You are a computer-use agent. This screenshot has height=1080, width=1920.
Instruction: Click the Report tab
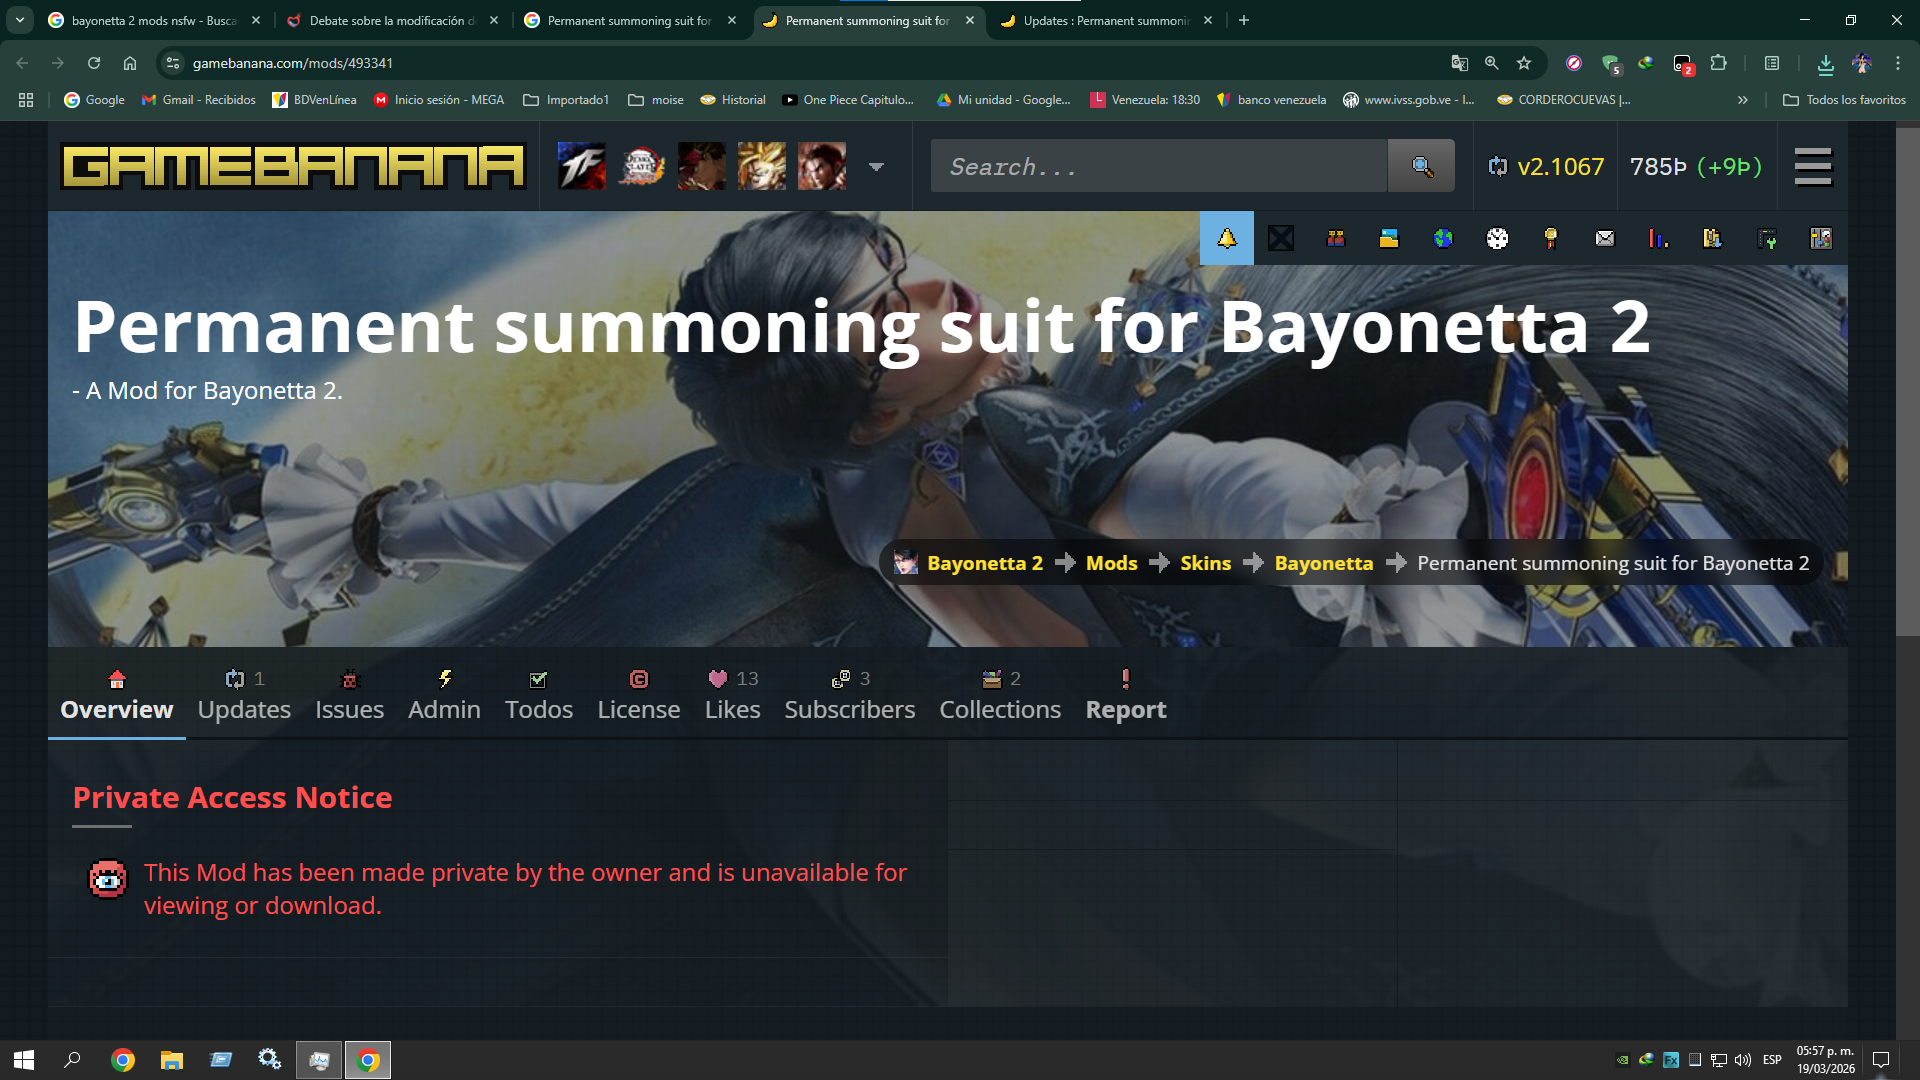[1126, 695]
